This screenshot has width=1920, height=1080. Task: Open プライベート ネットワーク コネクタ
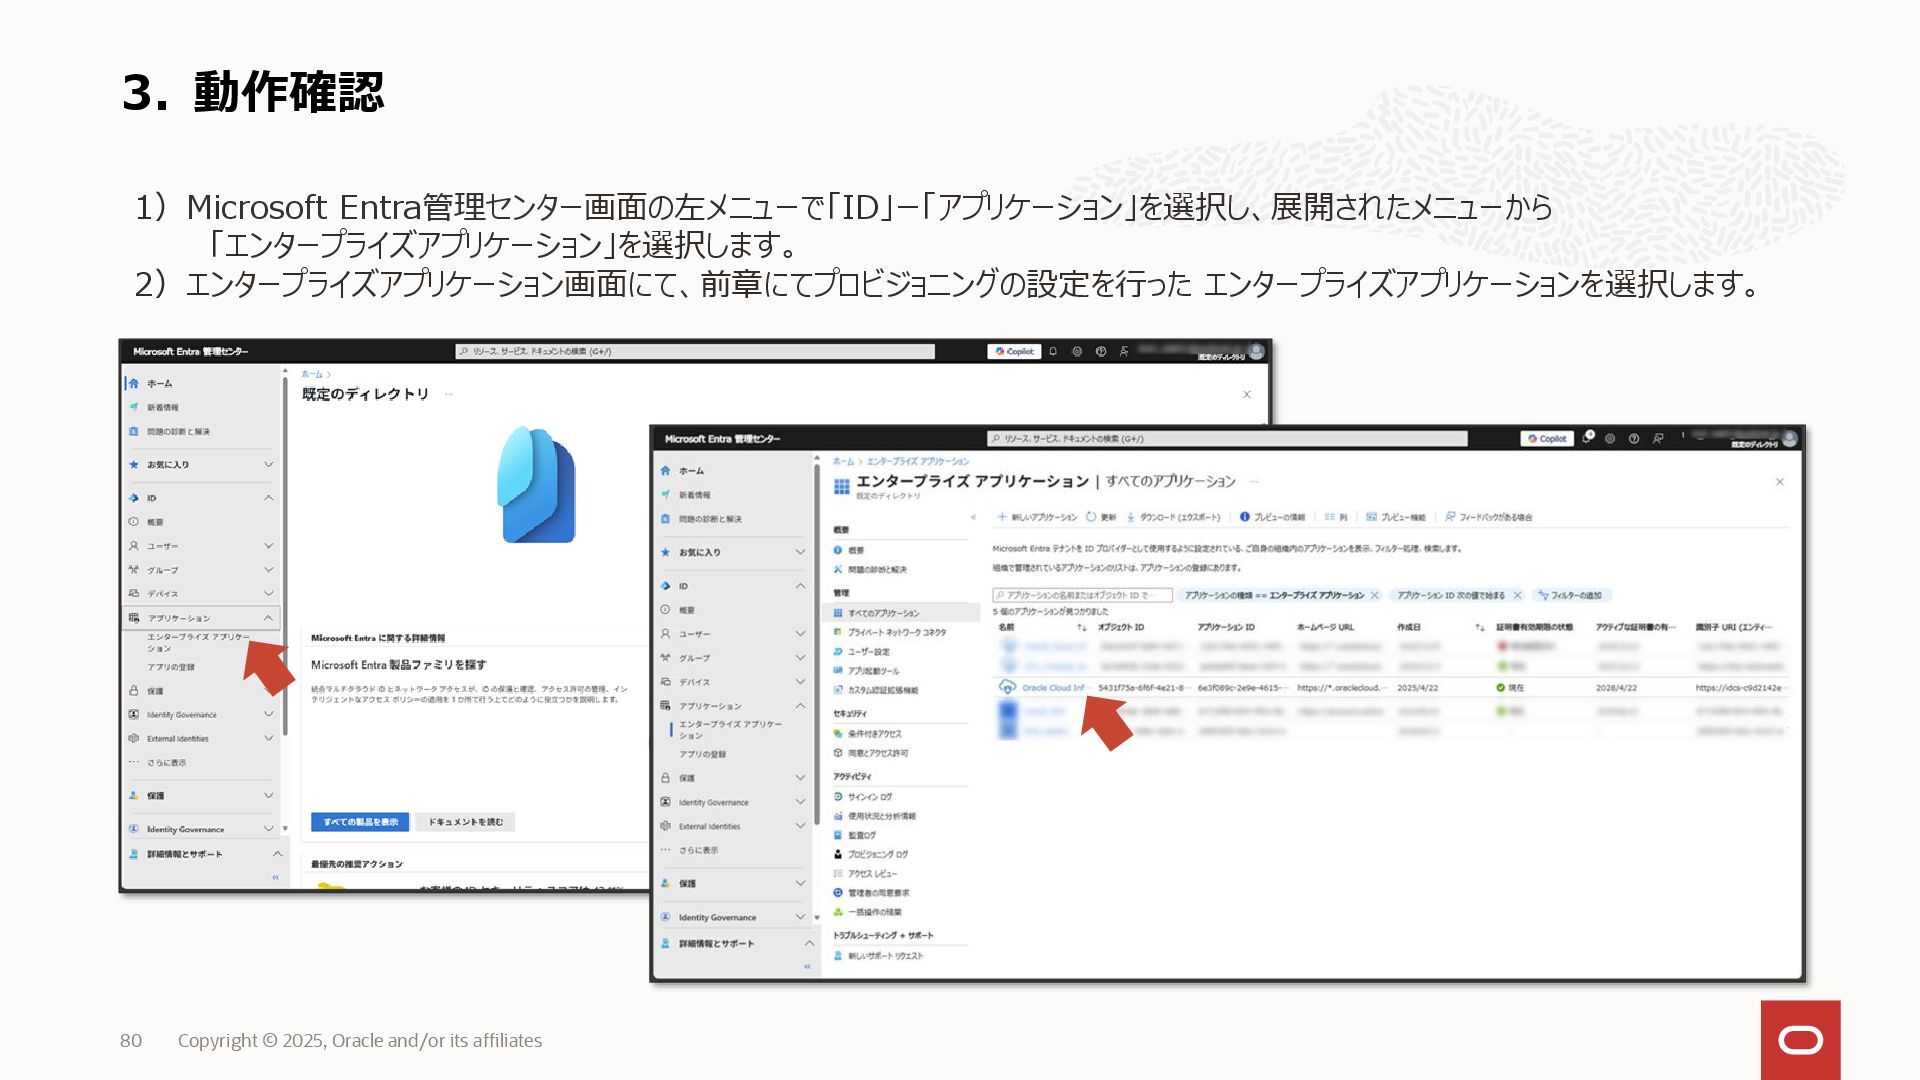pyautogui.click(x=896, y=632)
